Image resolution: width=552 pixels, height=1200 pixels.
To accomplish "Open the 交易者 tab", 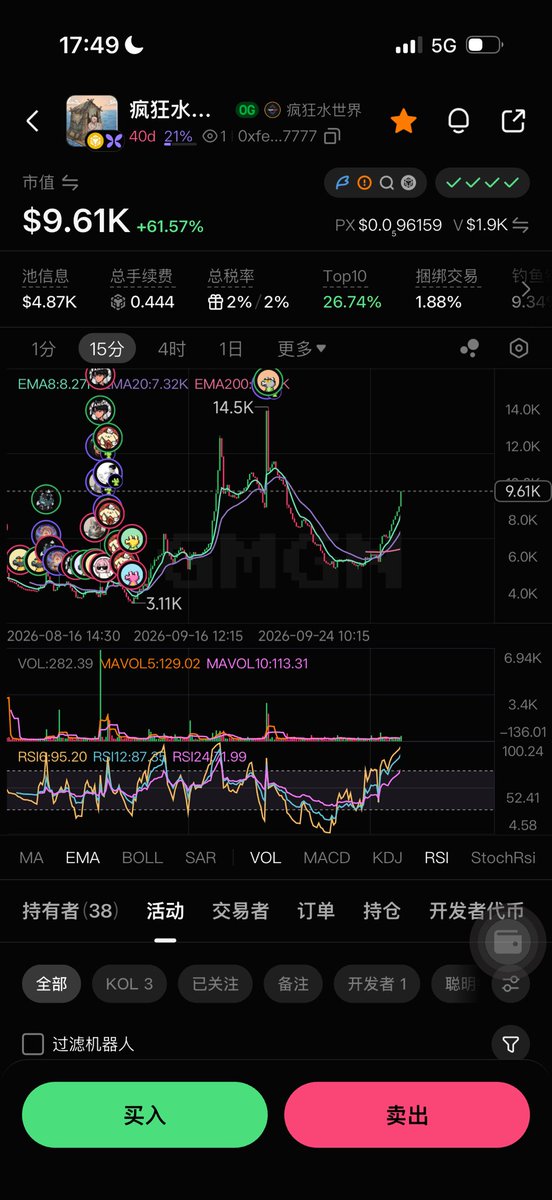I will click(x=240, y=911).
